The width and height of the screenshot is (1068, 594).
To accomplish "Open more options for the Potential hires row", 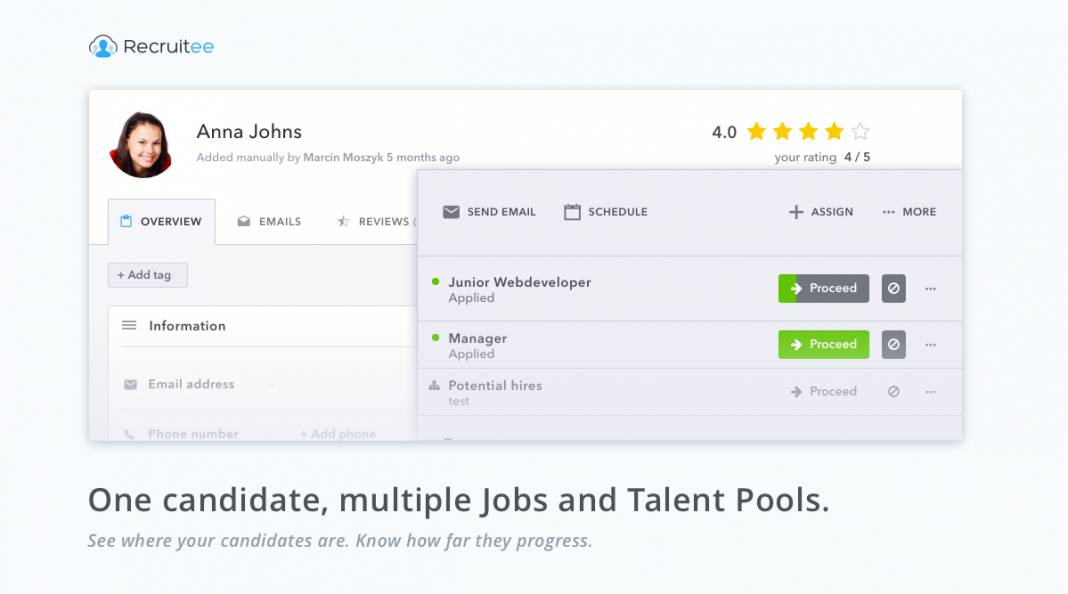I will click(931, 391).
